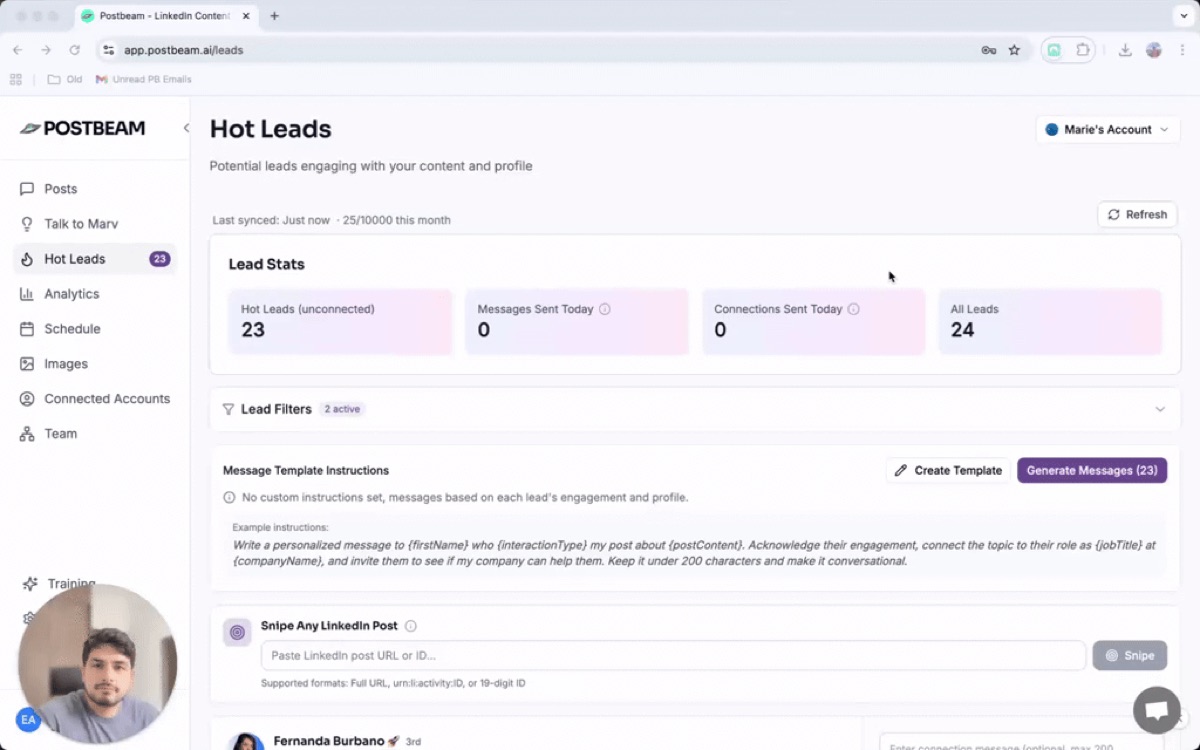This screenshot has width=1200, height=750.
Task: Click the Snipe button
Action: 1130,655
